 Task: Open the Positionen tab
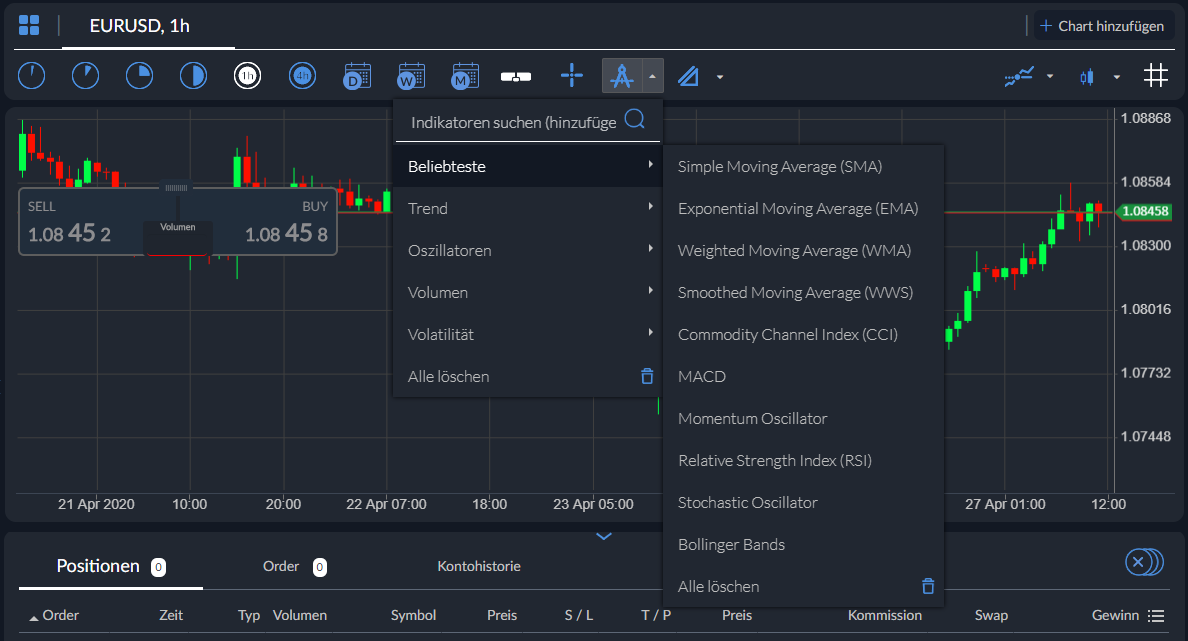tap(111, 566)
